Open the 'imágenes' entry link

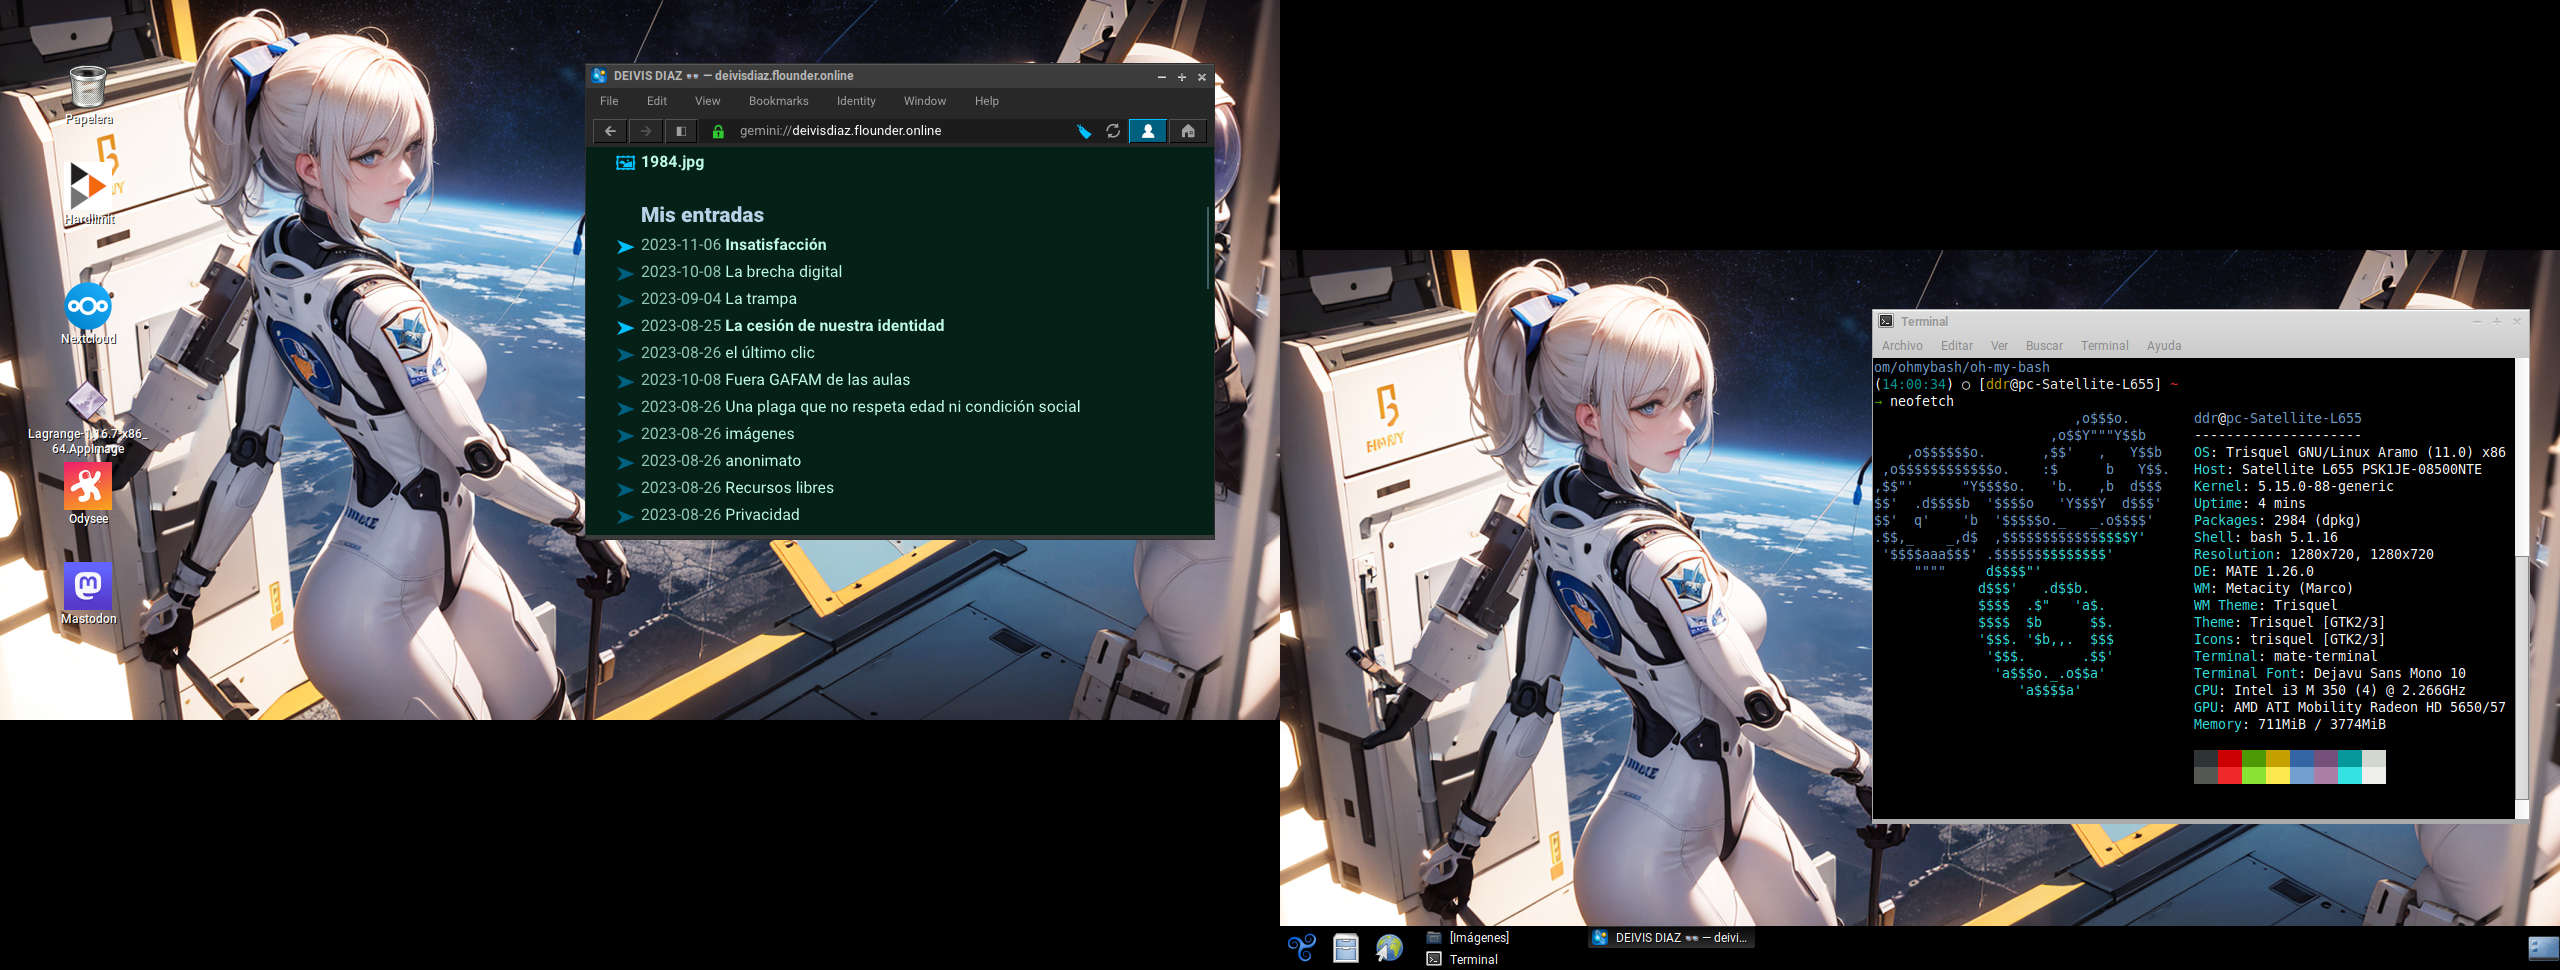pos(759,434)
